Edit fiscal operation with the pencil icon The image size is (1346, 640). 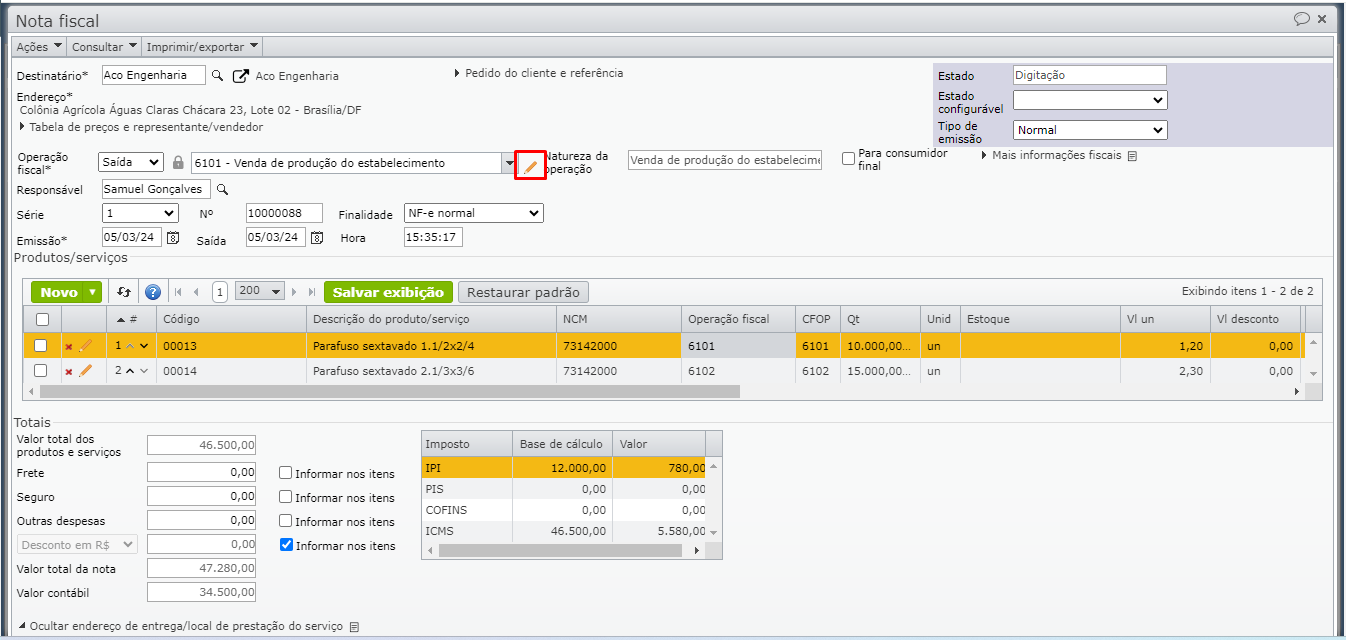tap(531, 165)
